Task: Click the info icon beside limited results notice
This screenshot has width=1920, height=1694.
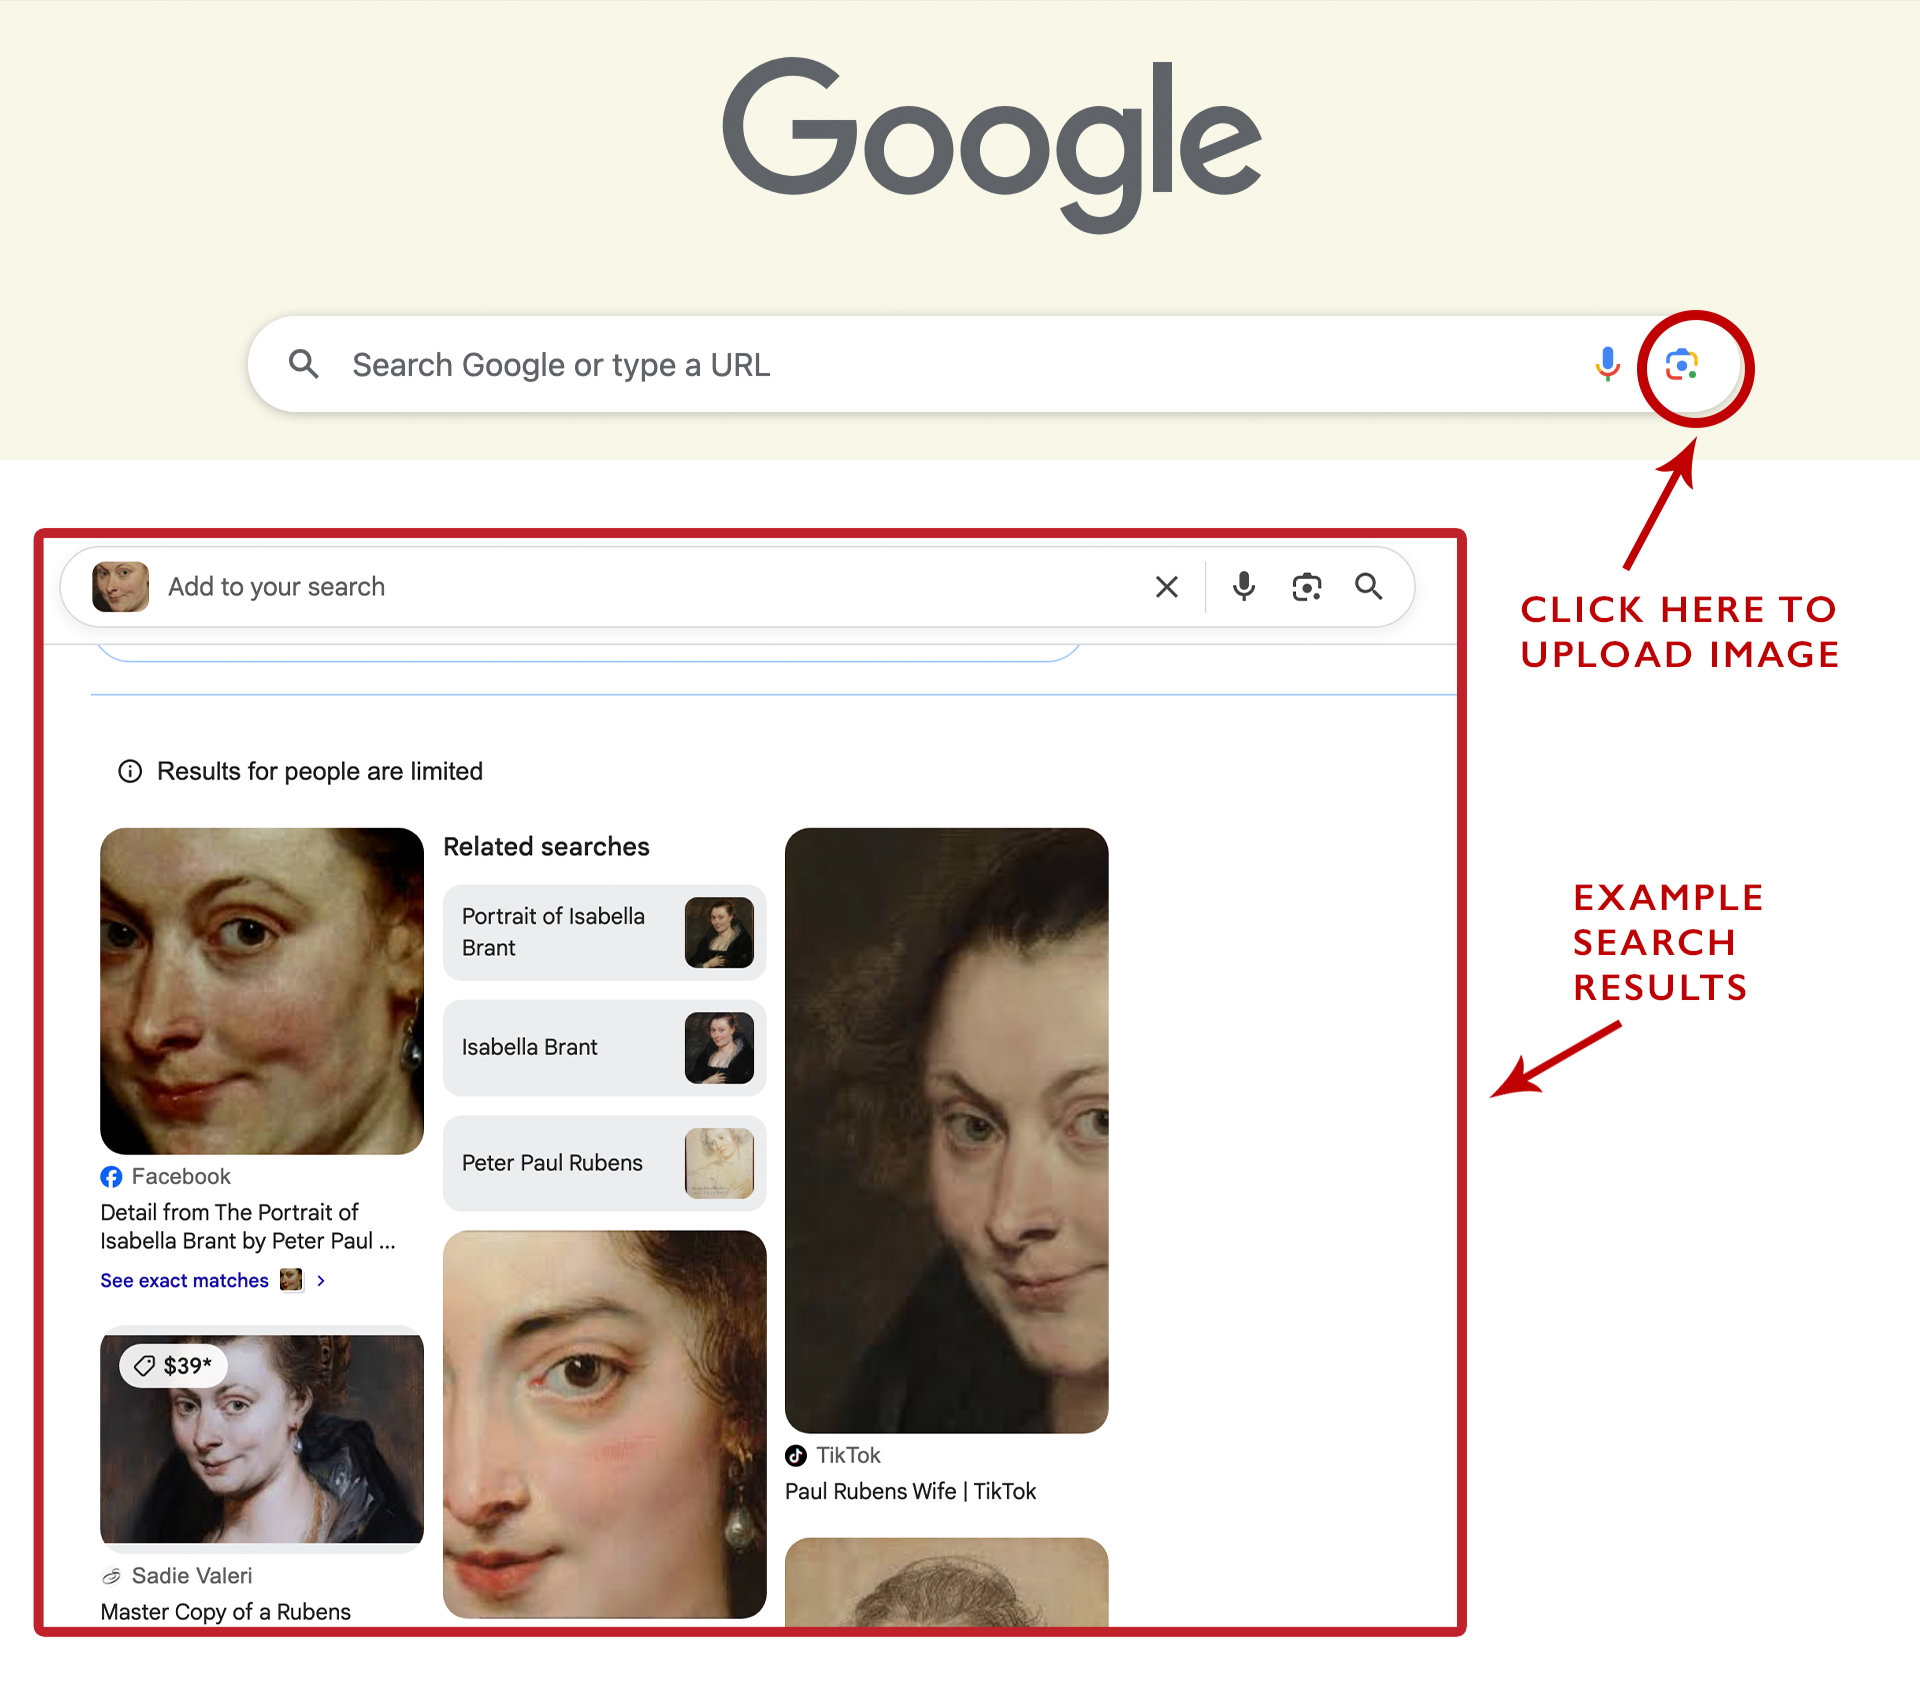Action: (131, 771)
